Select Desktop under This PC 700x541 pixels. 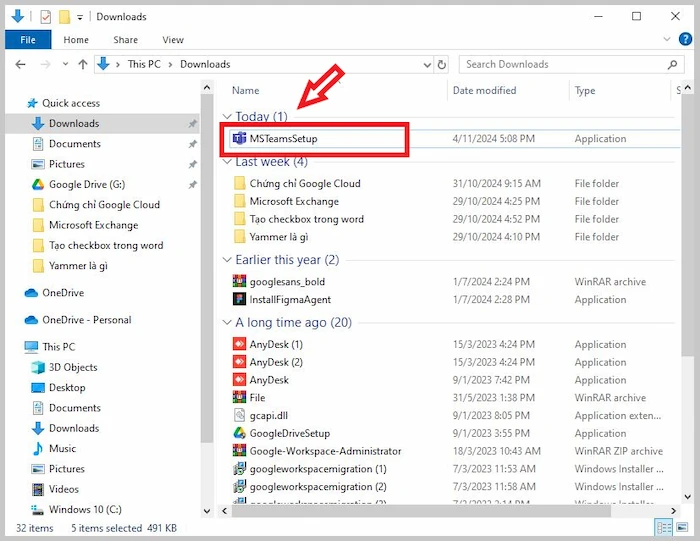coord(67,387)
